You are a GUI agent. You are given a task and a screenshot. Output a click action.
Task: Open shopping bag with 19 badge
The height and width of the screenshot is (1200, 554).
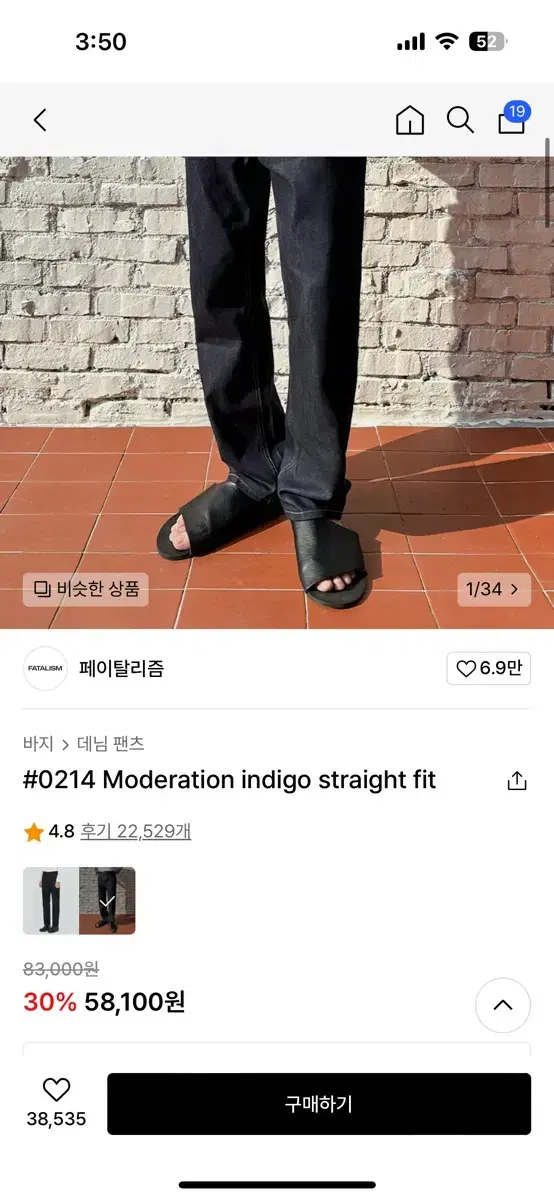[512, 119]
